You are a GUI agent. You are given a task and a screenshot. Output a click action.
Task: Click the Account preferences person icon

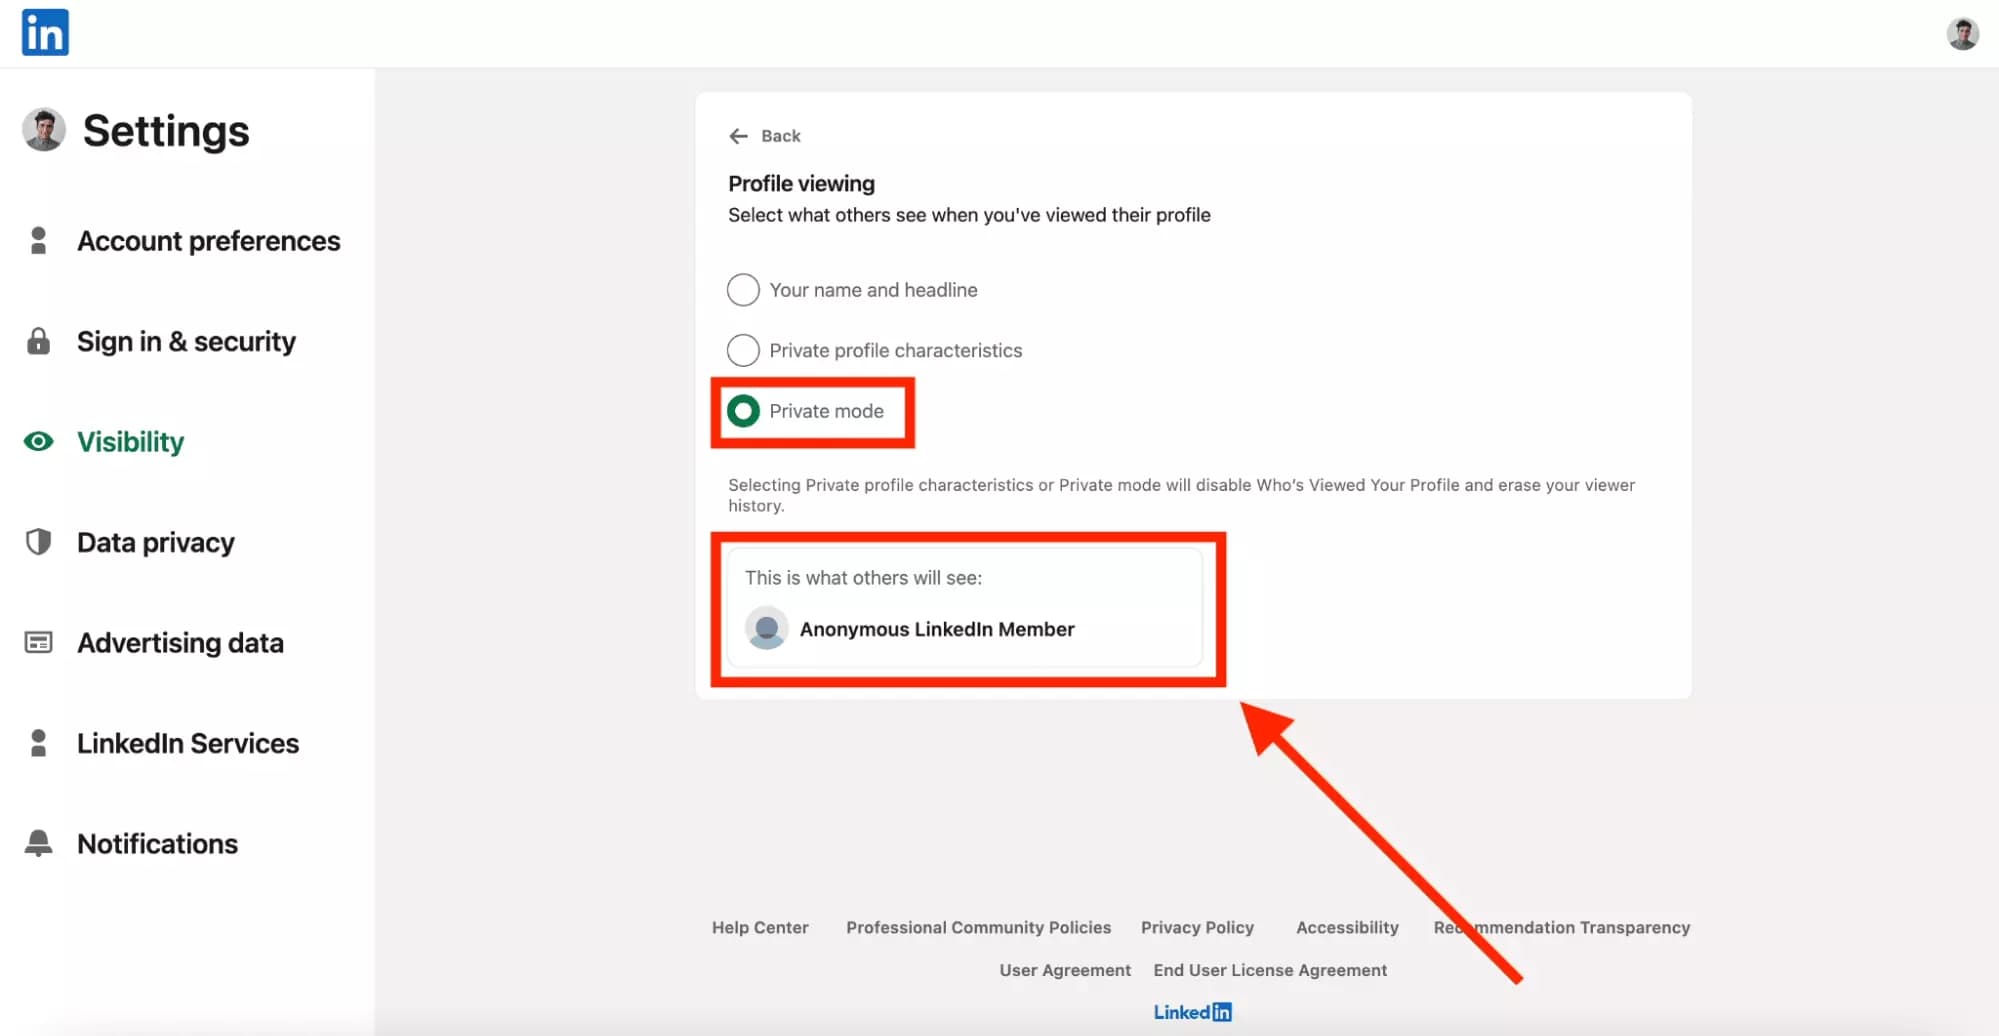point(38,241)
